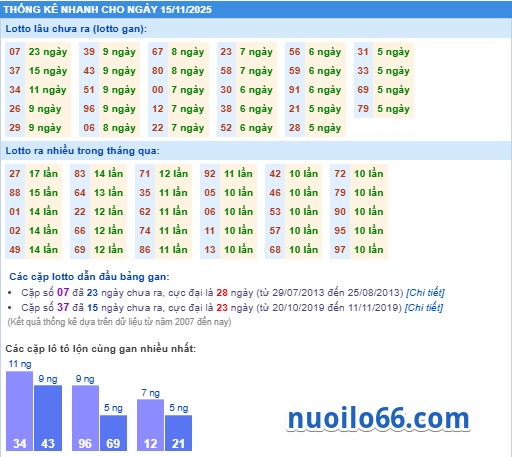Click frequent number 88
This screenshot has height=457, width=512.
point(15,193)
